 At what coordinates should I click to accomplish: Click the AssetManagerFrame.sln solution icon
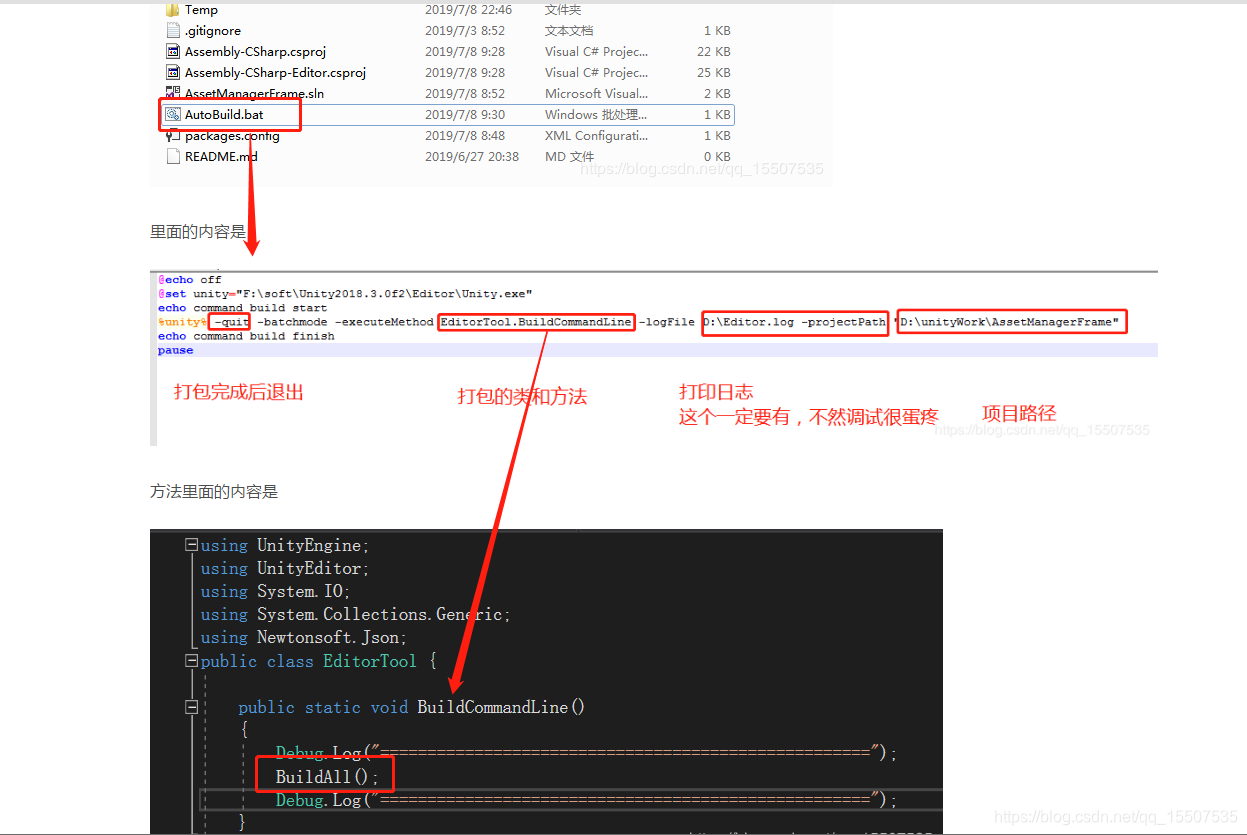click(x=172, y=94)
